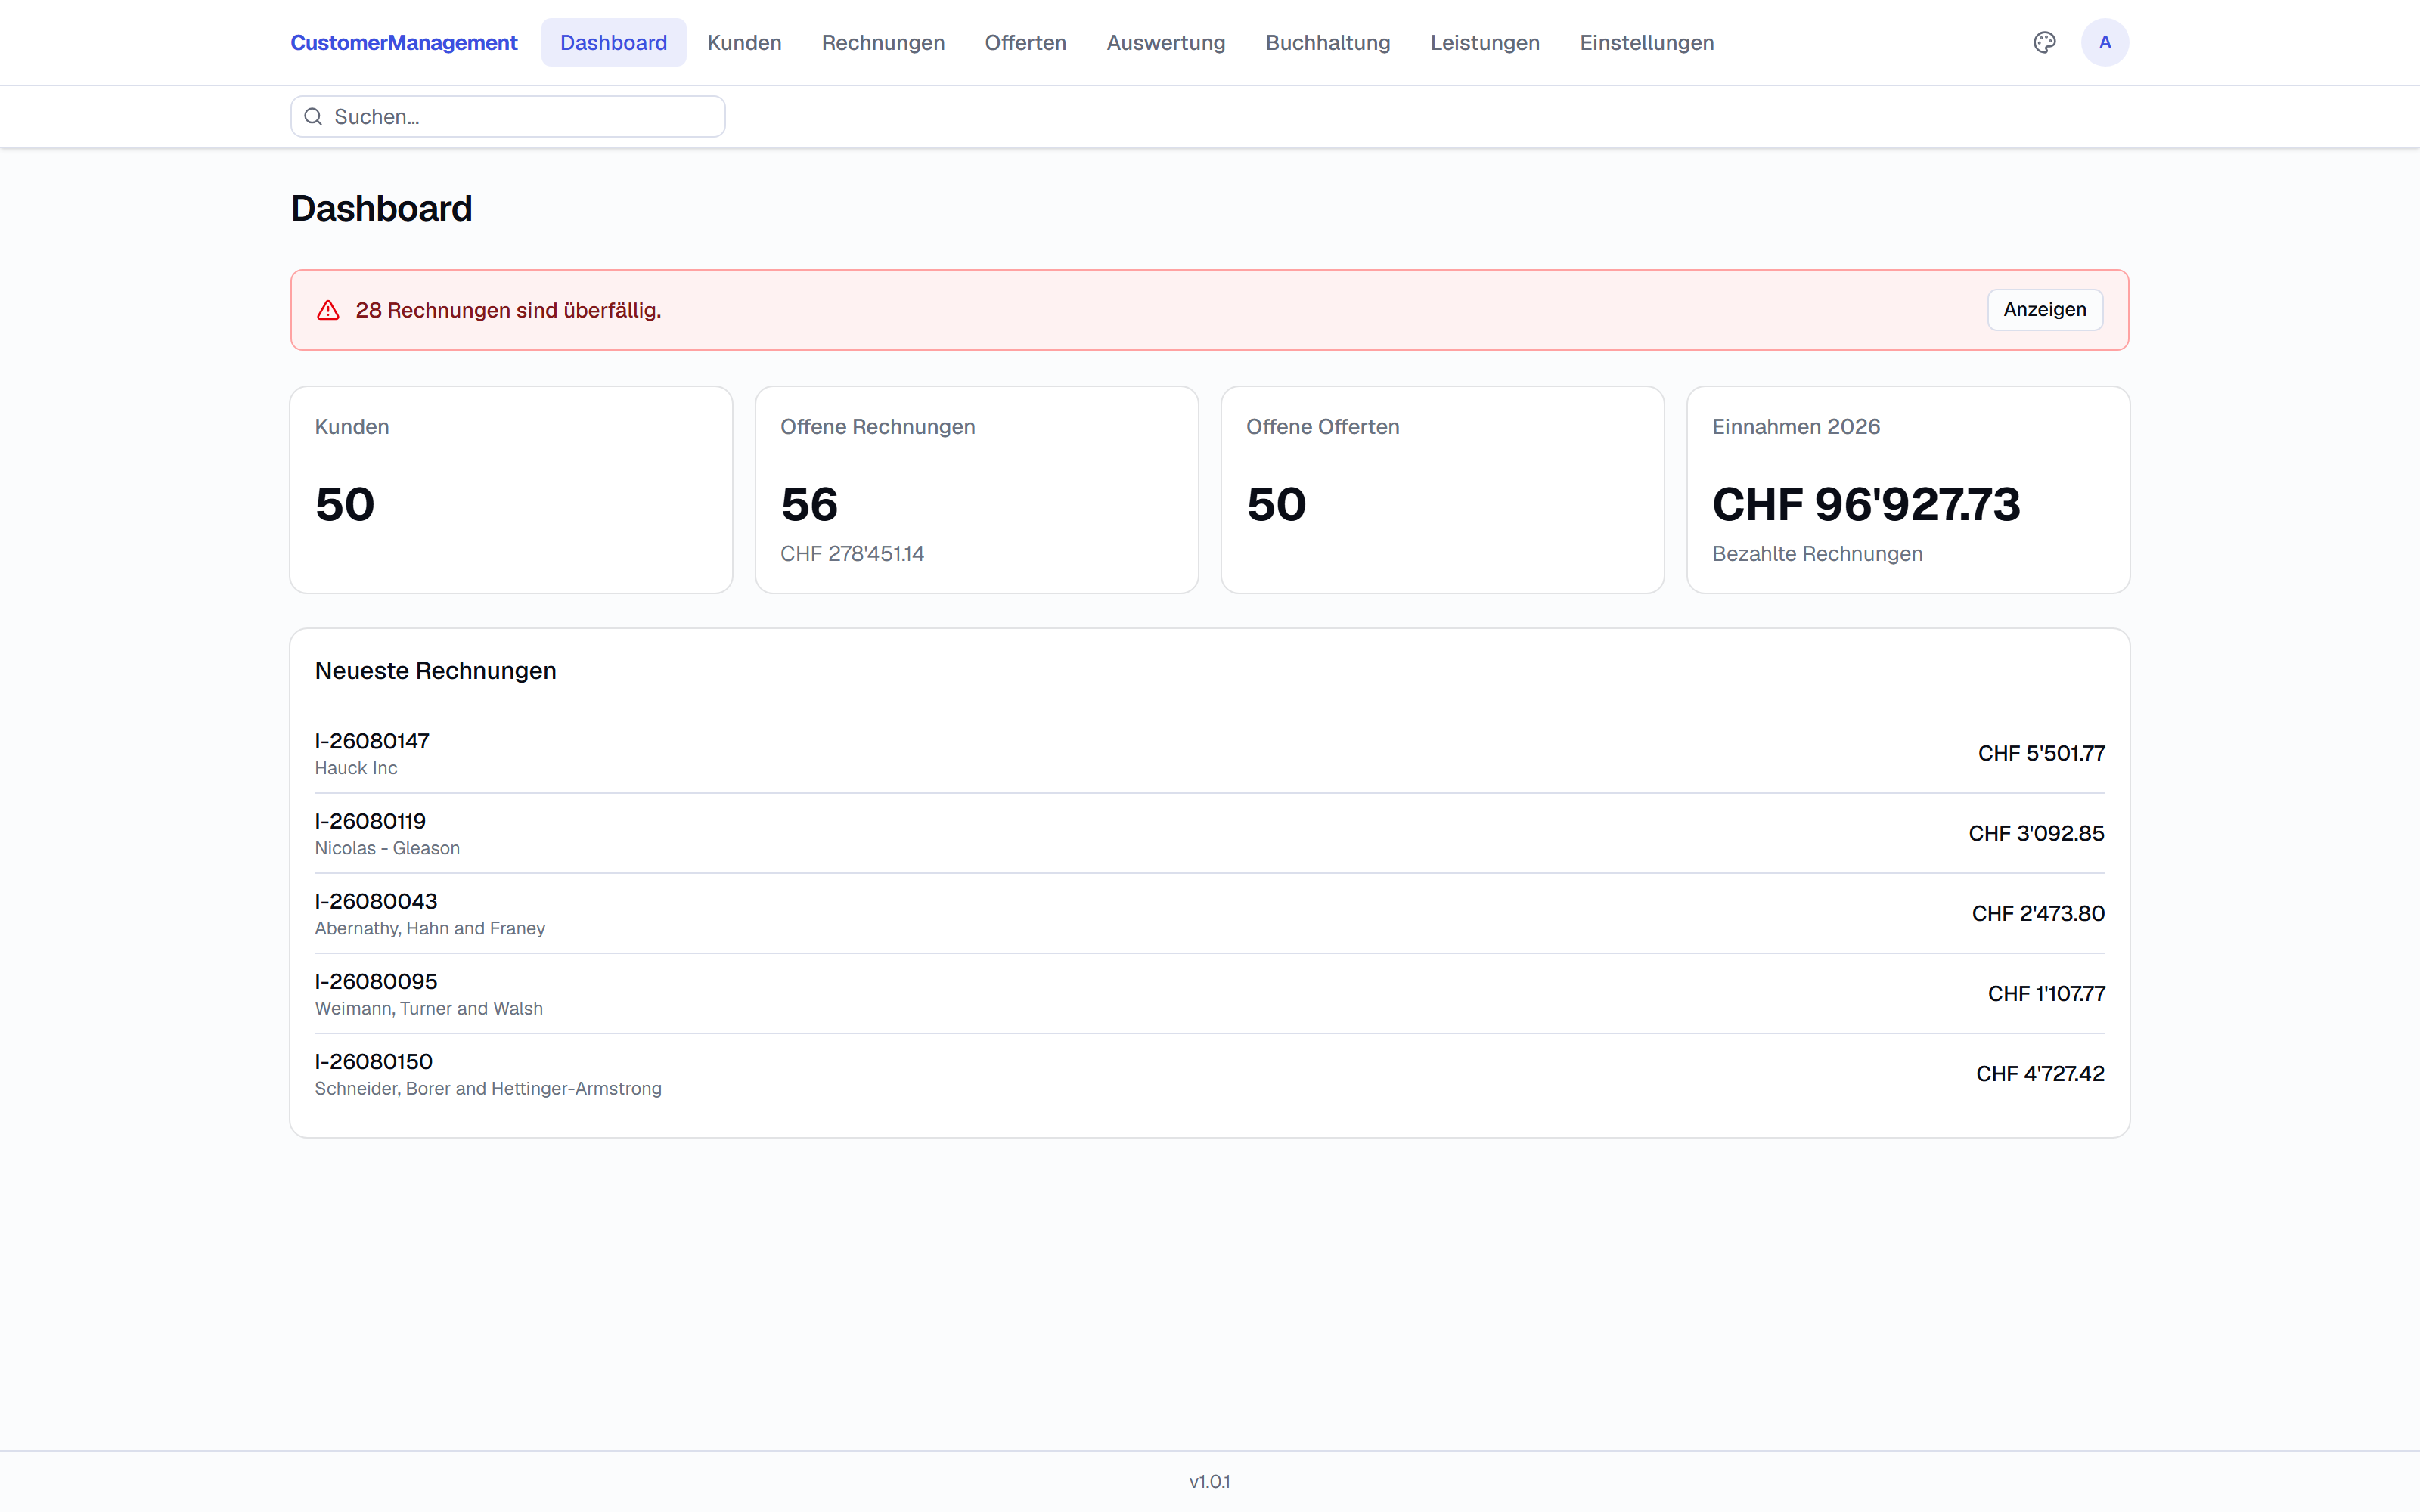Image resolution: width=2420 pixels, height=1512 pixels.
Task: Open the Offene Offerten card
Action: point(1442,490)
